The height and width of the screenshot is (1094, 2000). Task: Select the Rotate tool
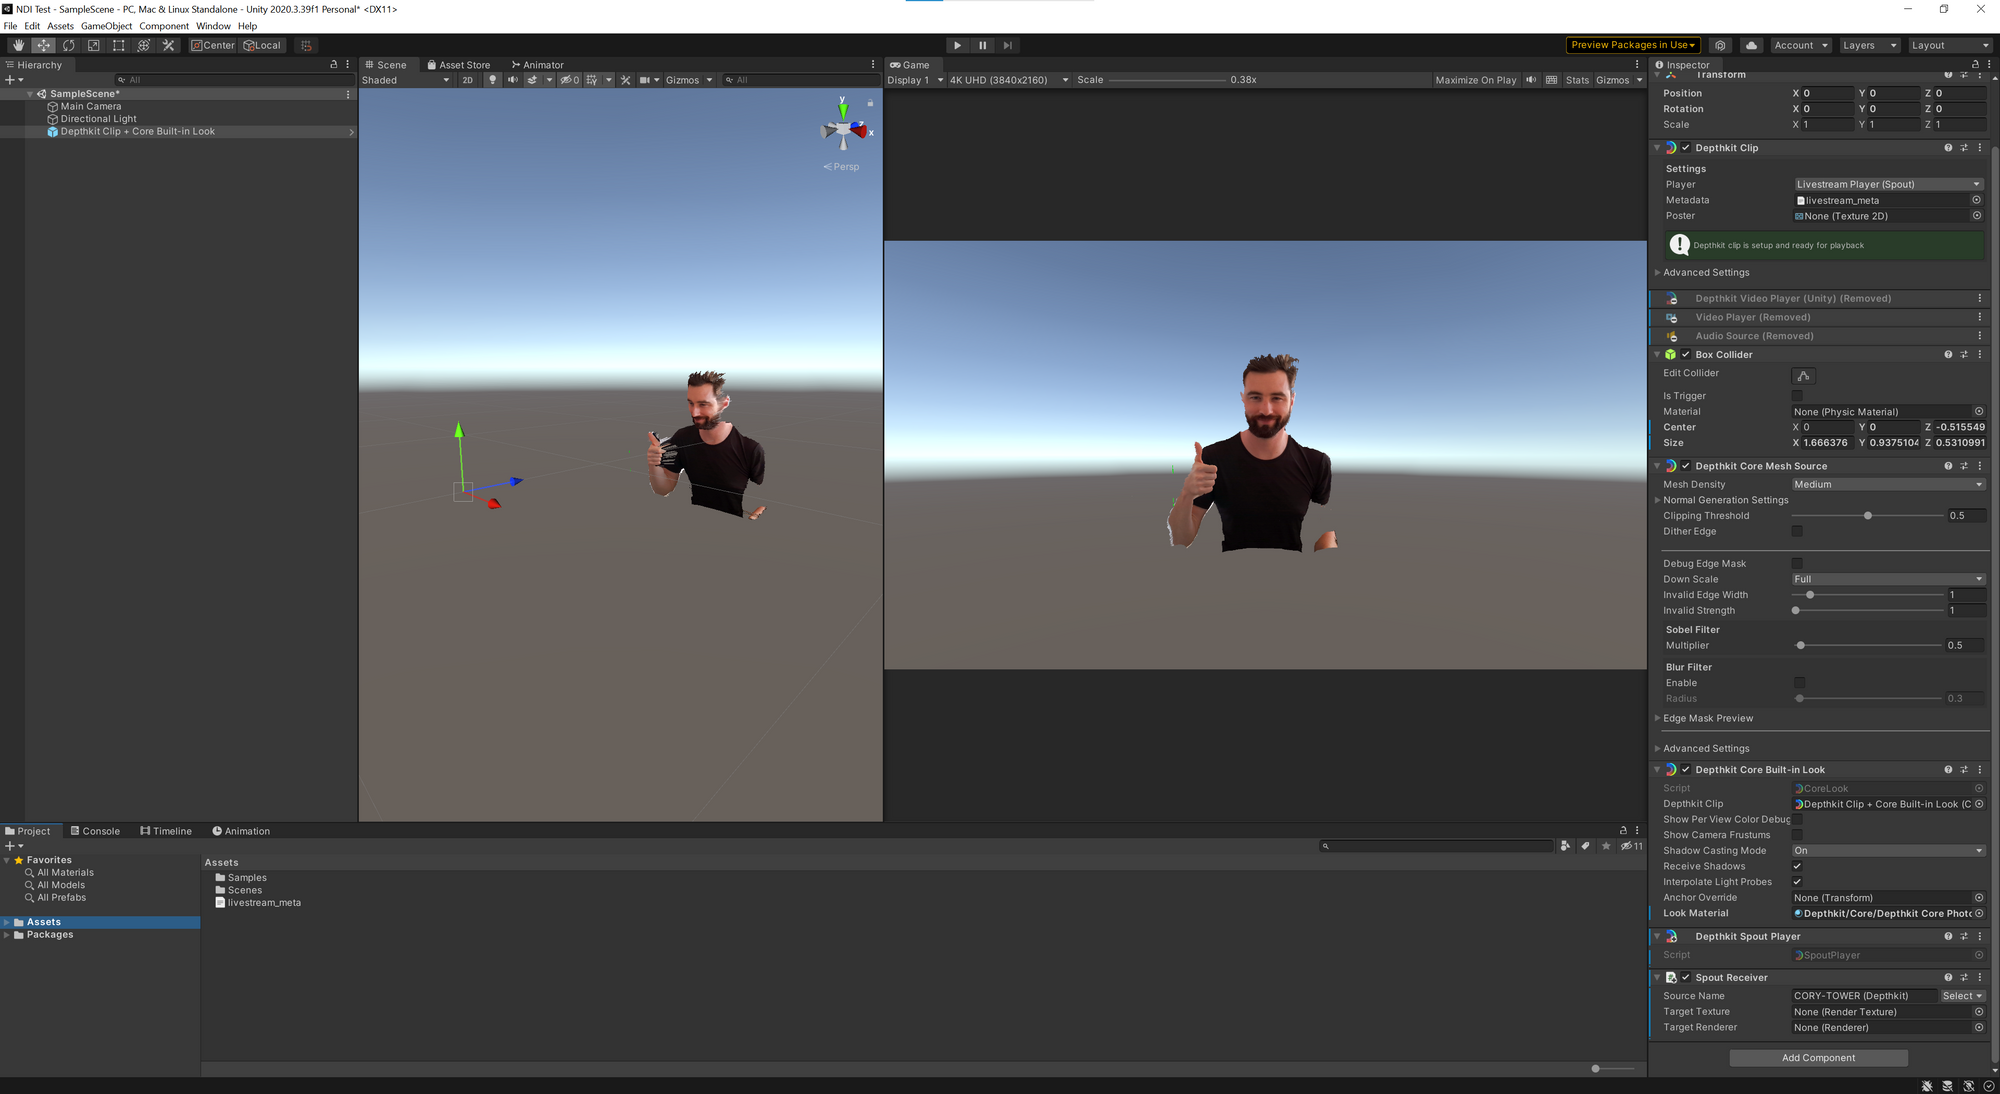(68, 45)
